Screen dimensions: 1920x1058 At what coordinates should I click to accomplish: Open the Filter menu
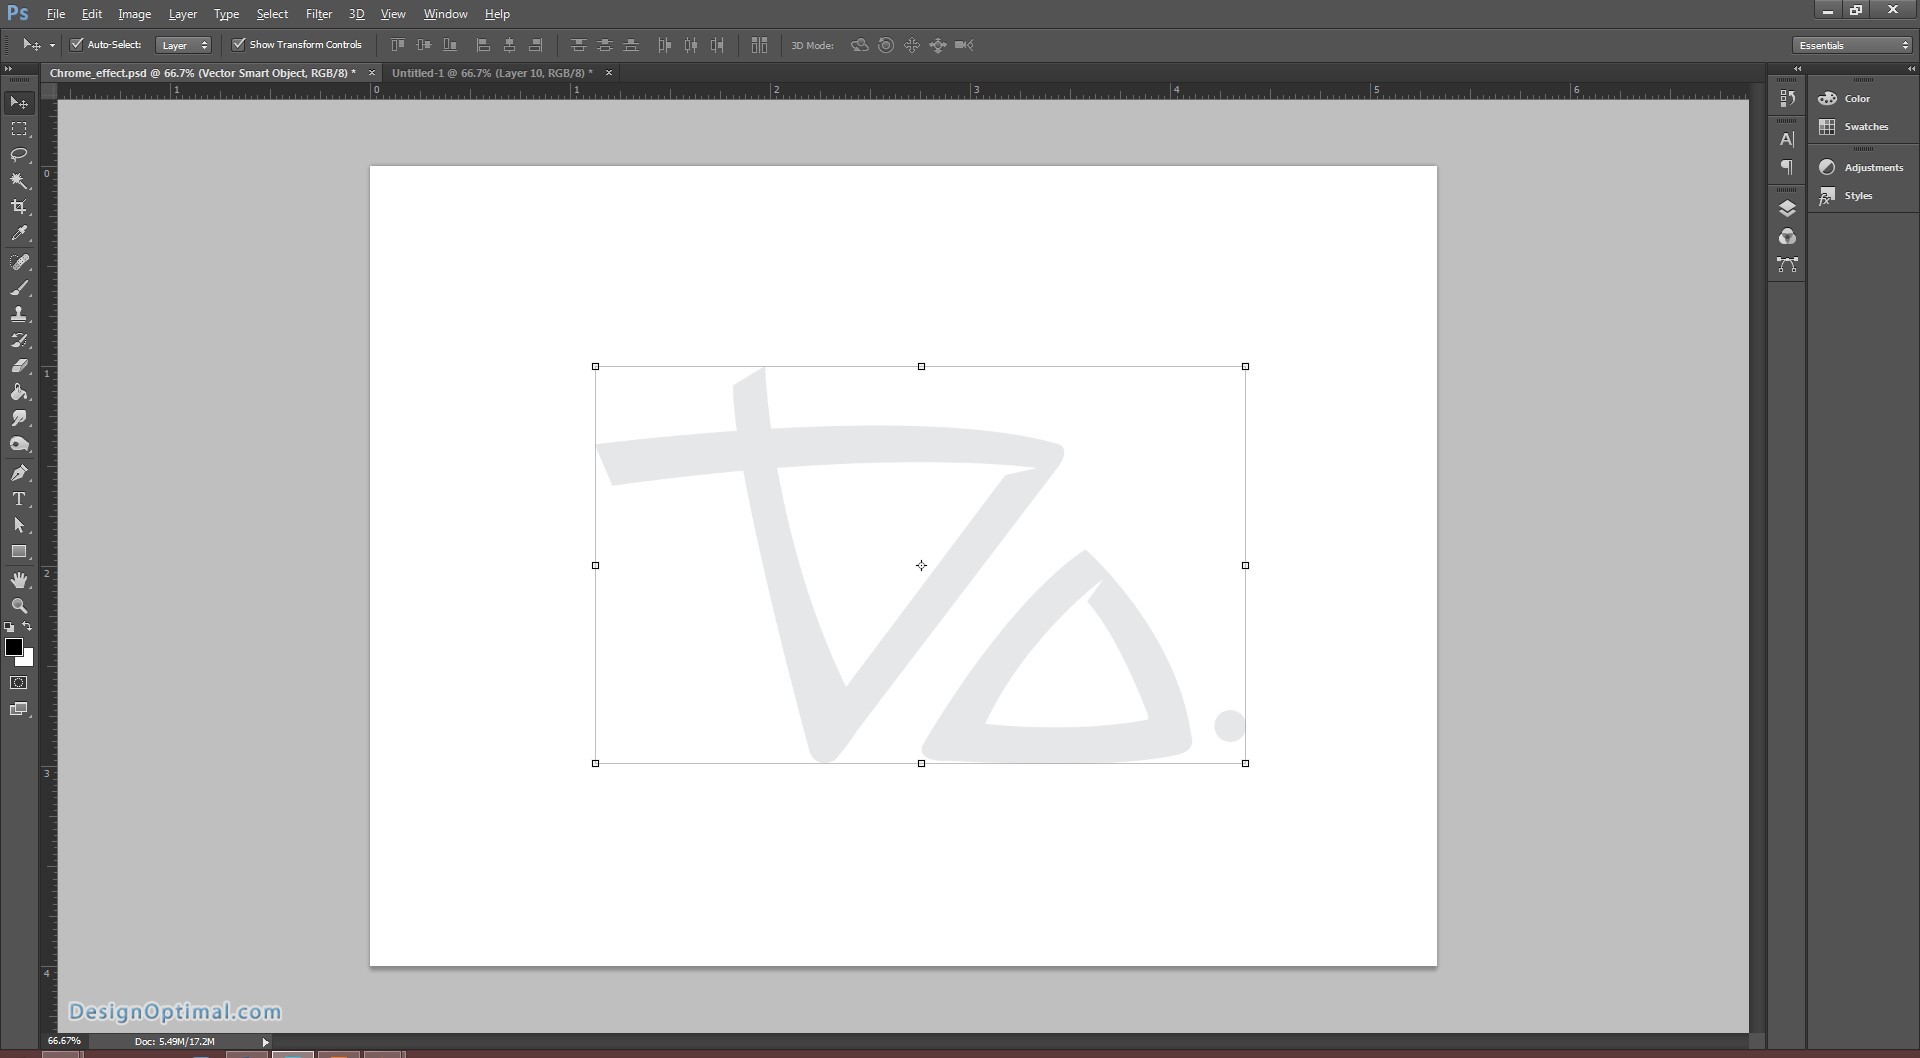tap(319, 14)
